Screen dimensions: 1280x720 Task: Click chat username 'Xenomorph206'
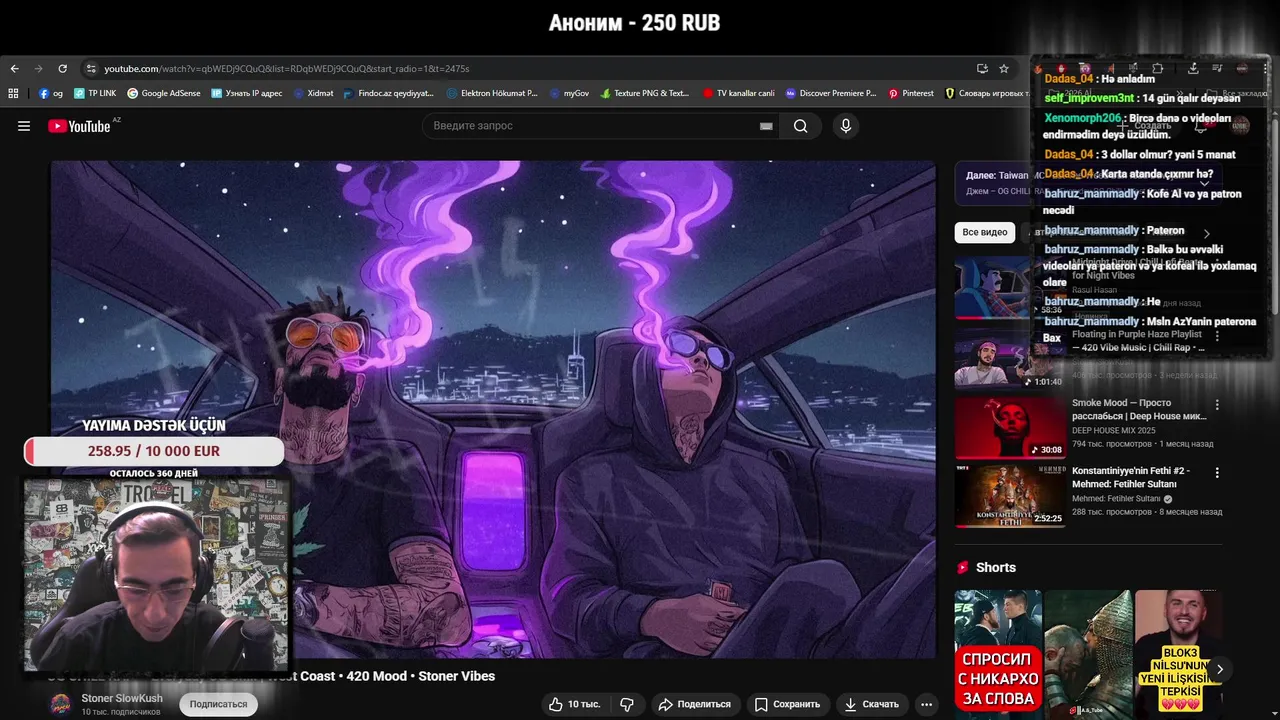[x=1083, y=118]
